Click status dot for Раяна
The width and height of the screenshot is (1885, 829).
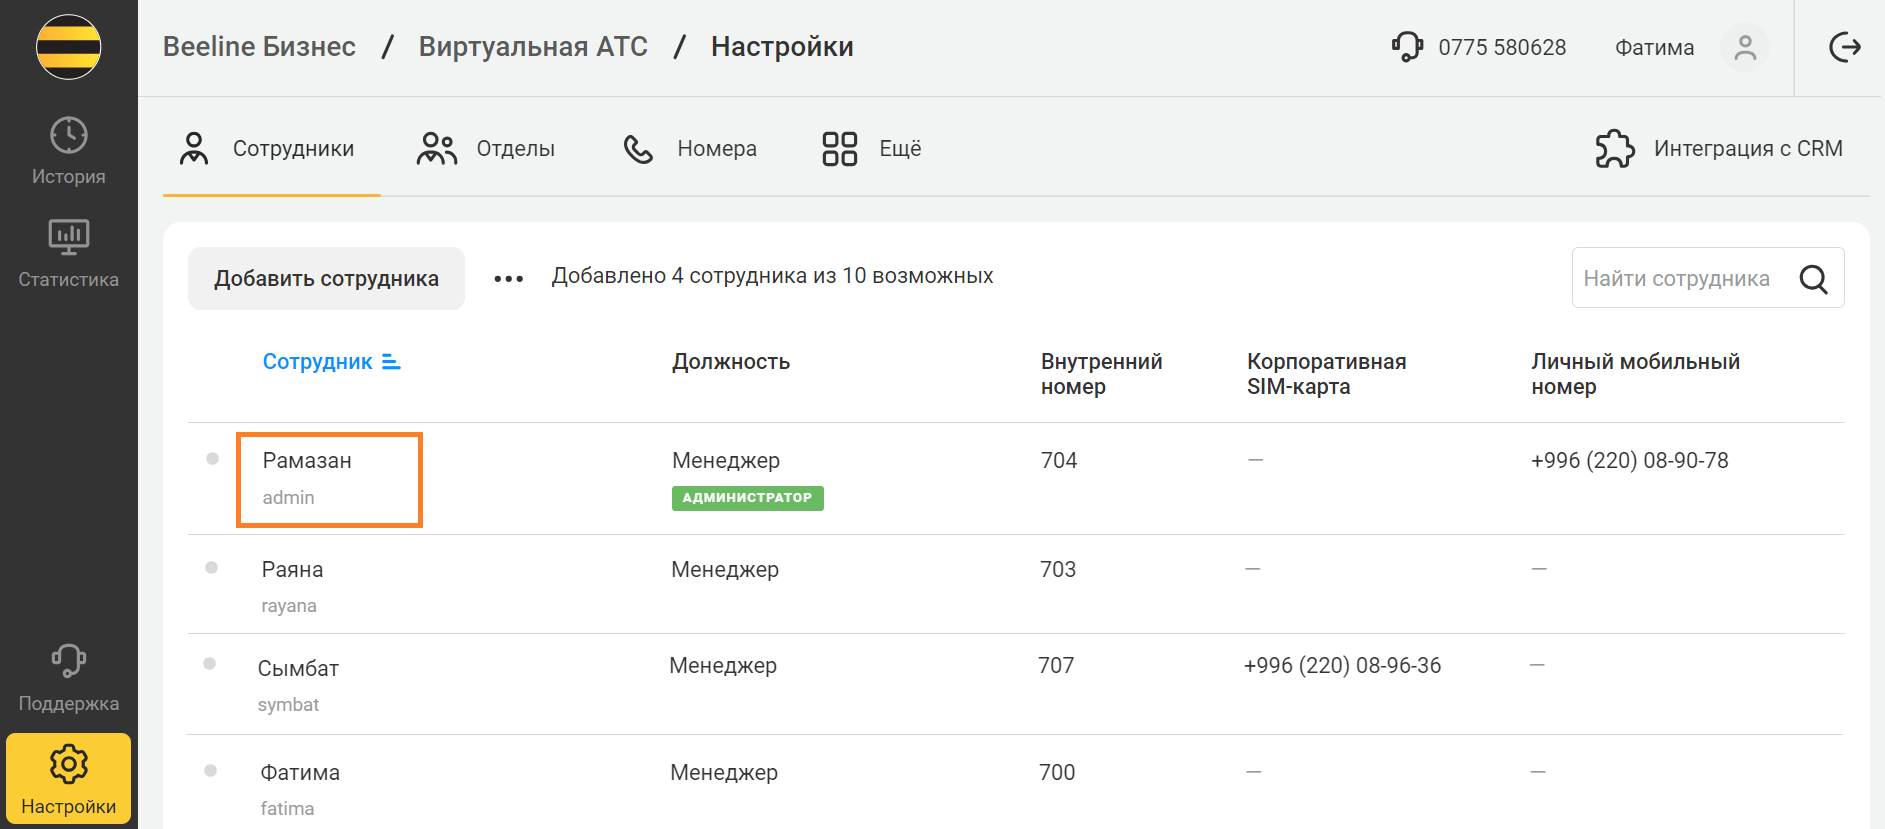(211, 568)
